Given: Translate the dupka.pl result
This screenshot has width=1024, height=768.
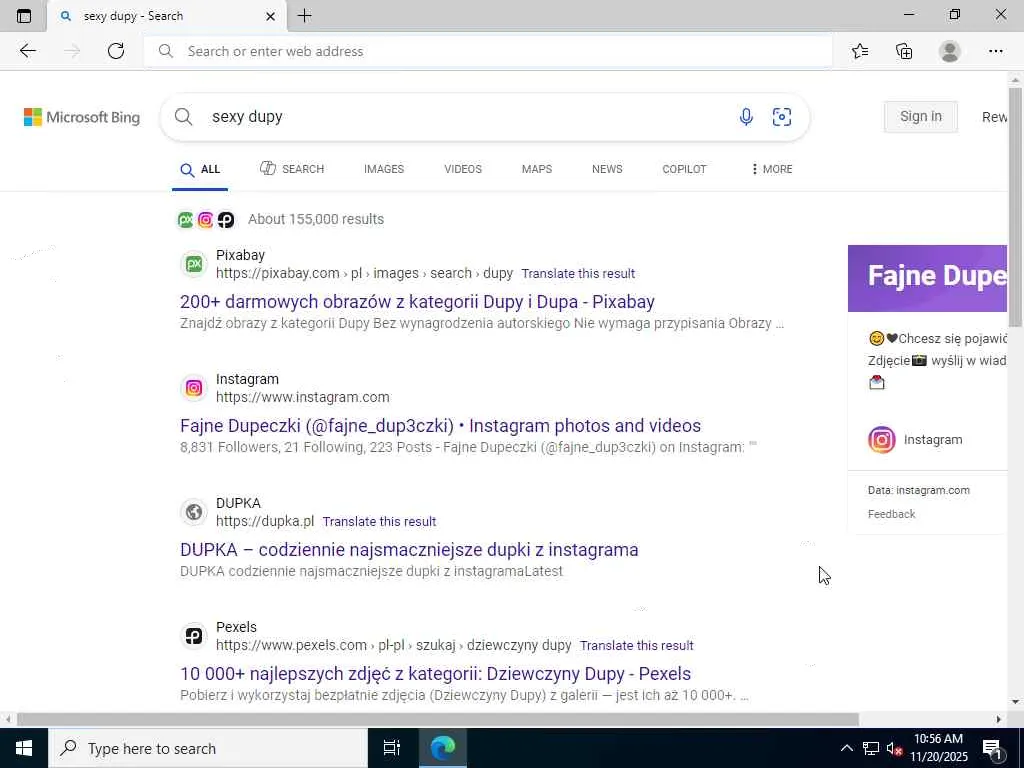Looking at the screenshot, I should point(379,522).
